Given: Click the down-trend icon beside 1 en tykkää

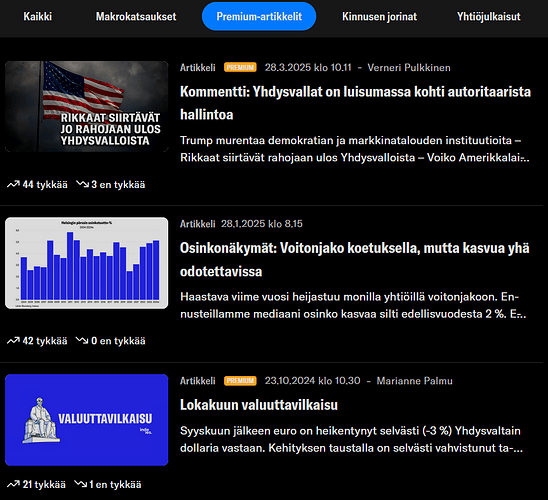Looking at the screenshot, I should point(81,484).
